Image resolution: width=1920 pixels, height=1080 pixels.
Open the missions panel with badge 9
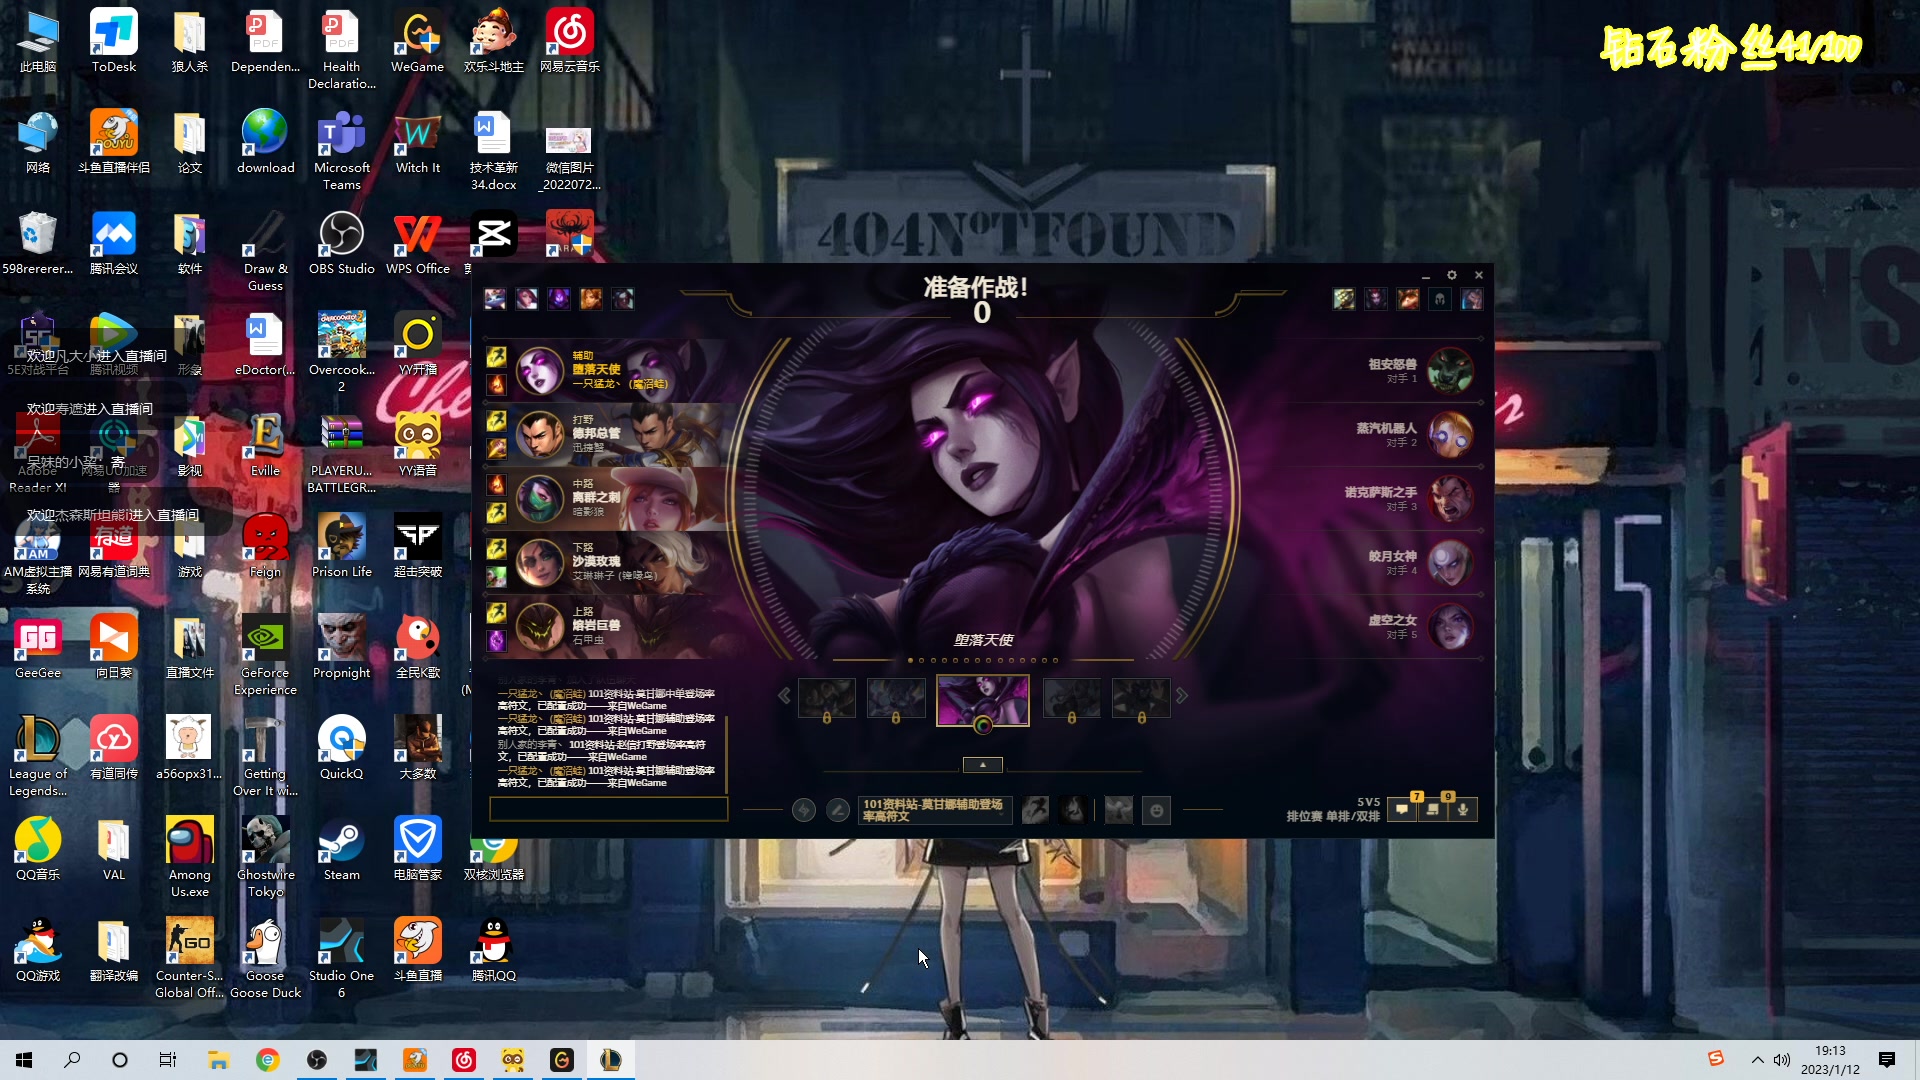pos(1433,810)
